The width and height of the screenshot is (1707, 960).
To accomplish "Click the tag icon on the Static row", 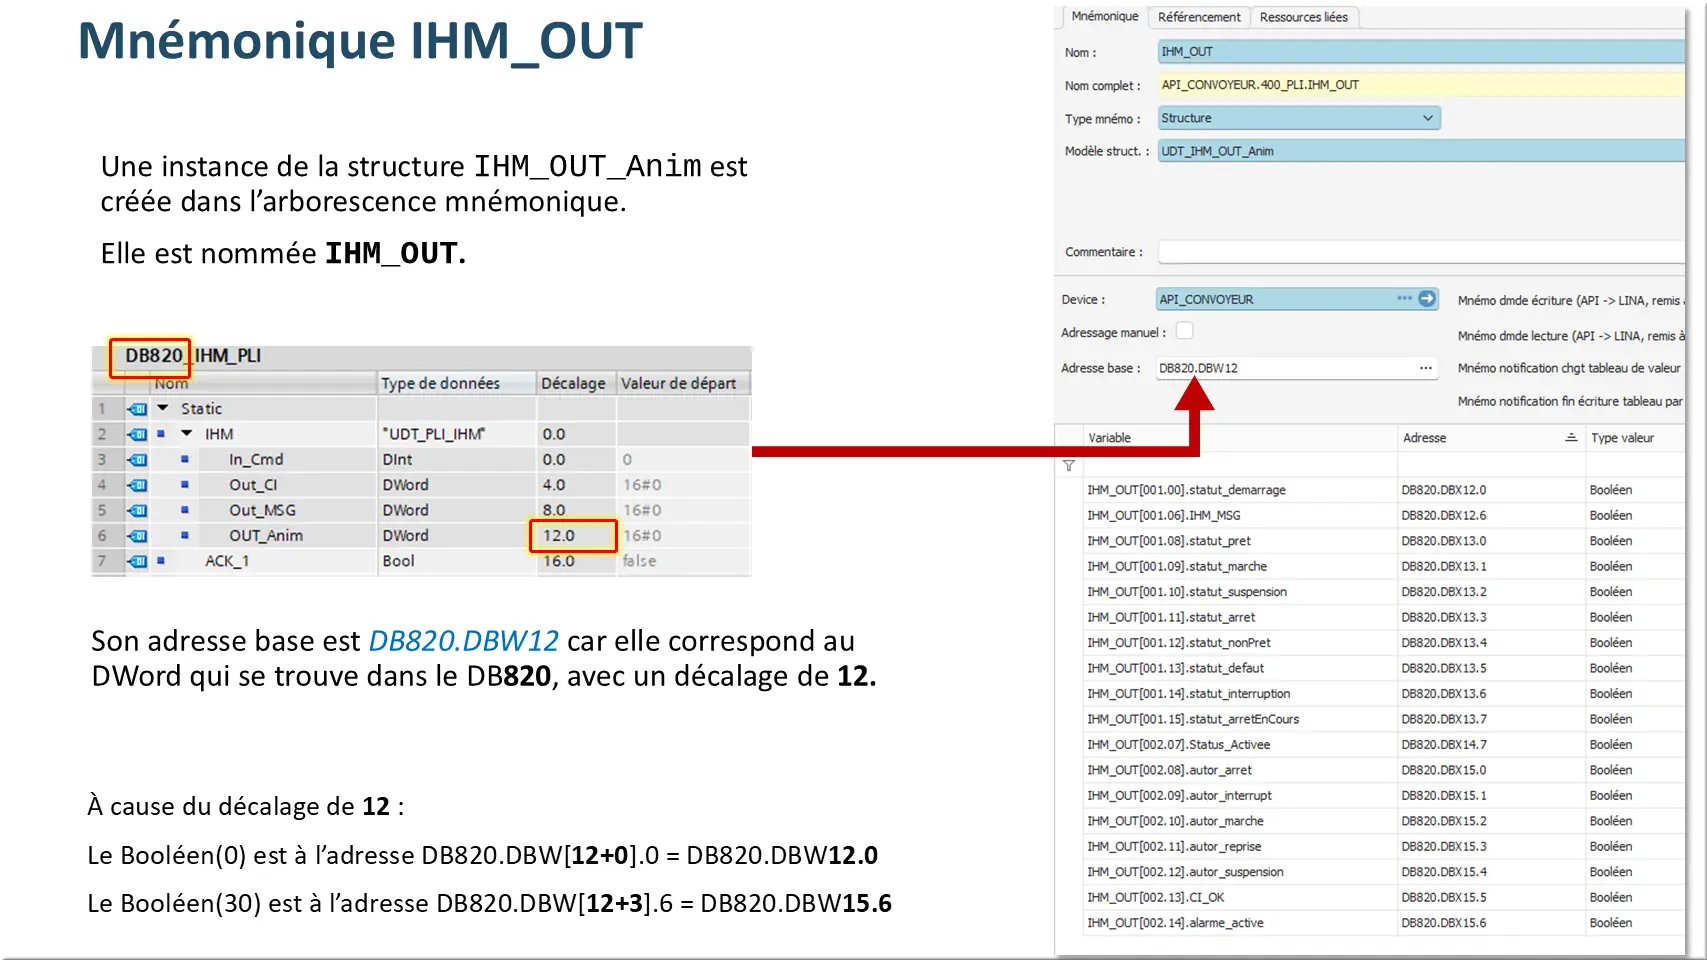I will pyautogui.click(x=138, y=409).
